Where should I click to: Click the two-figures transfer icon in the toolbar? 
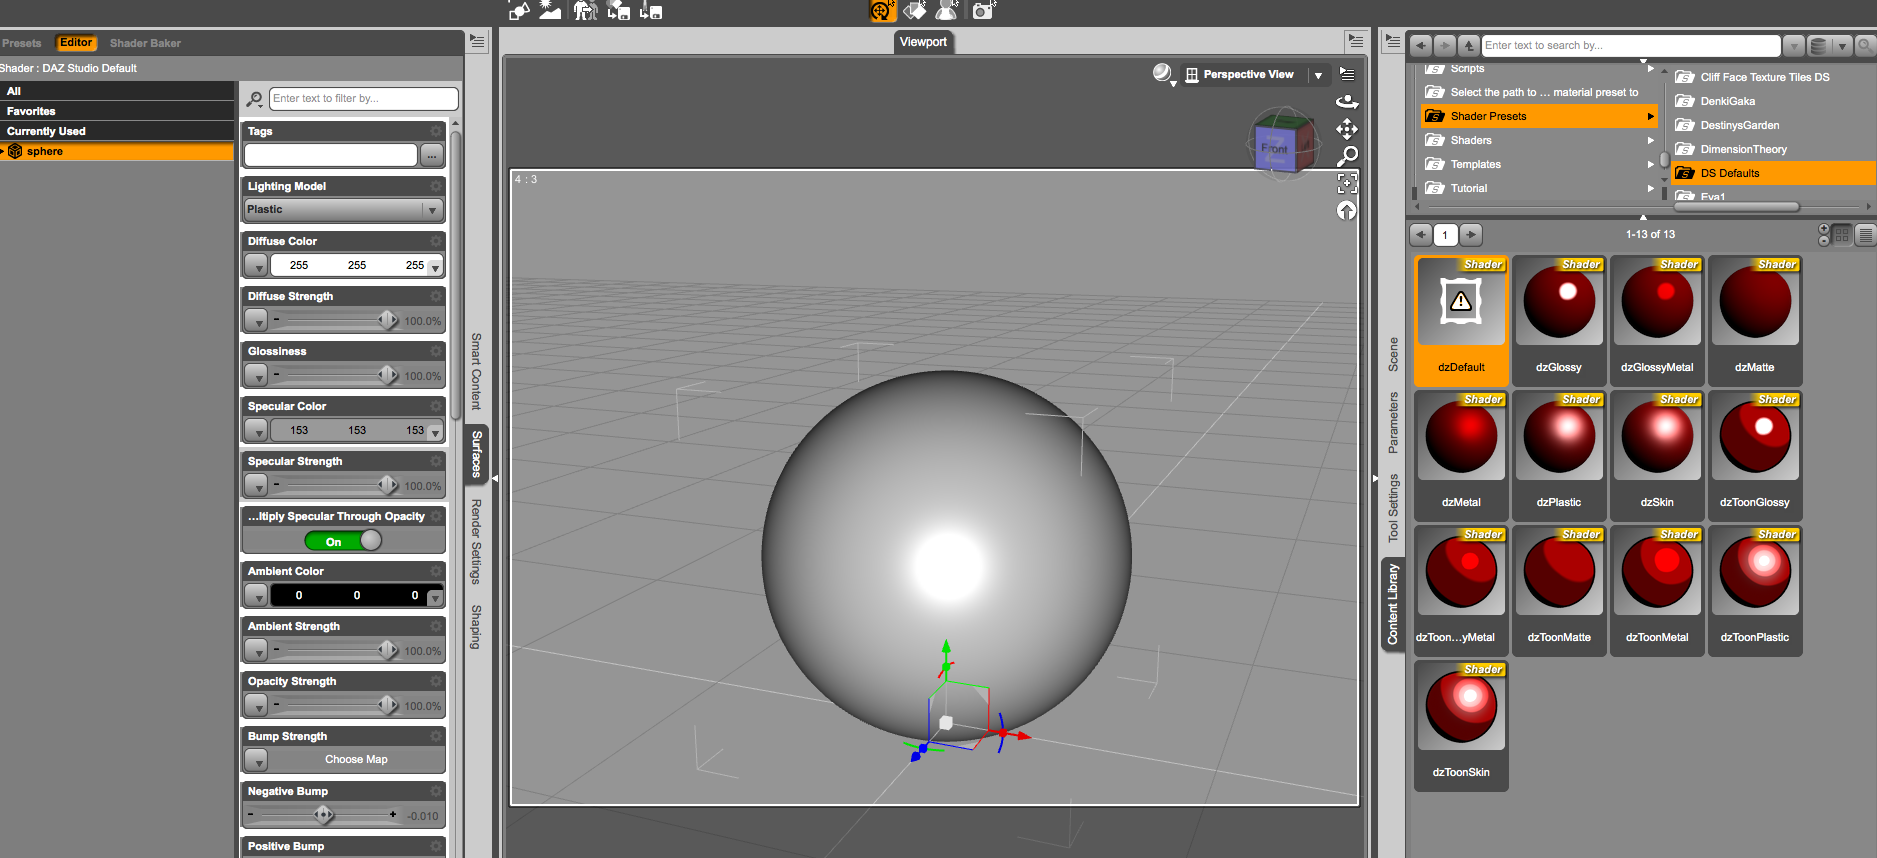[586, 10]
